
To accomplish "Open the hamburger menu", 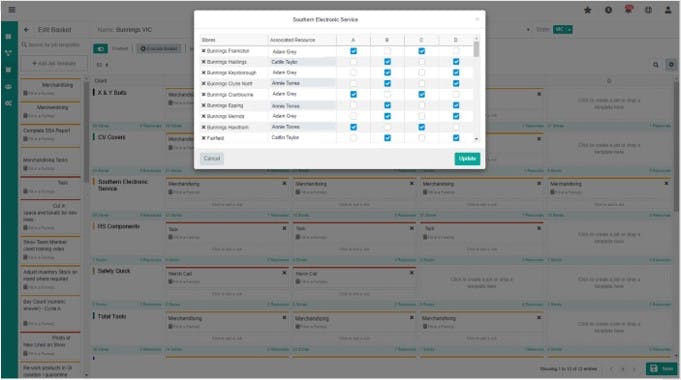I will coord(12,10).
